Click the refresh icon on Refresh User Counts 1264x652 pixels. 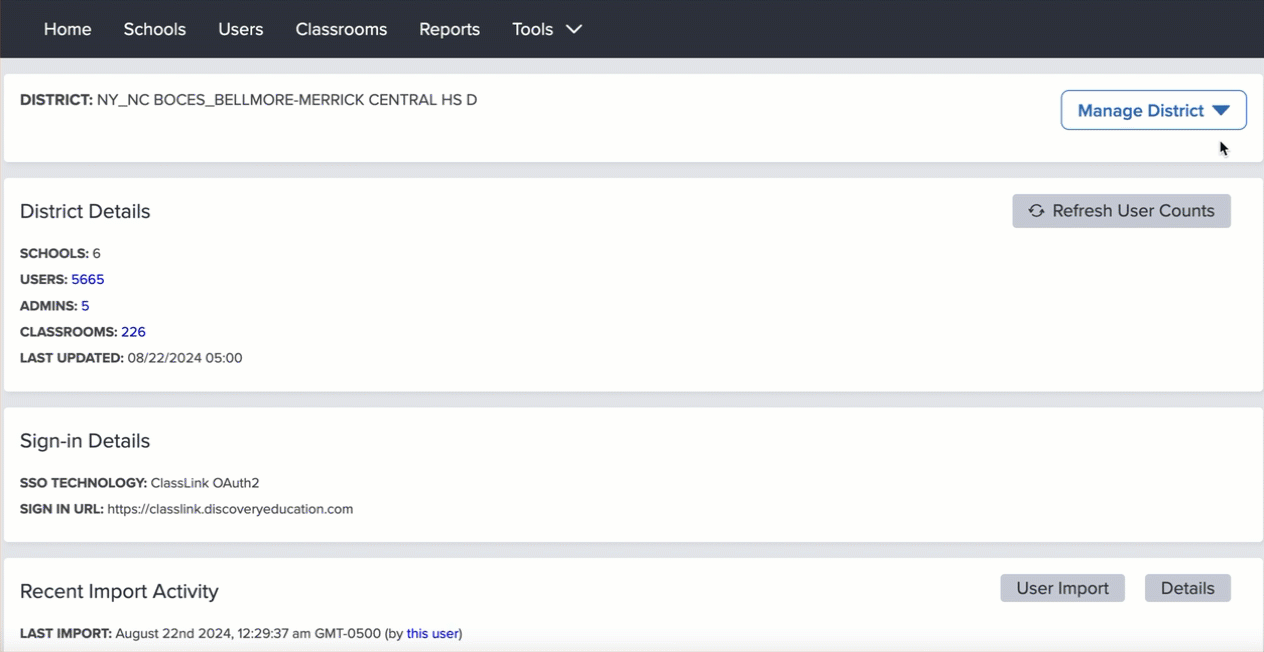click(1035, 211)
